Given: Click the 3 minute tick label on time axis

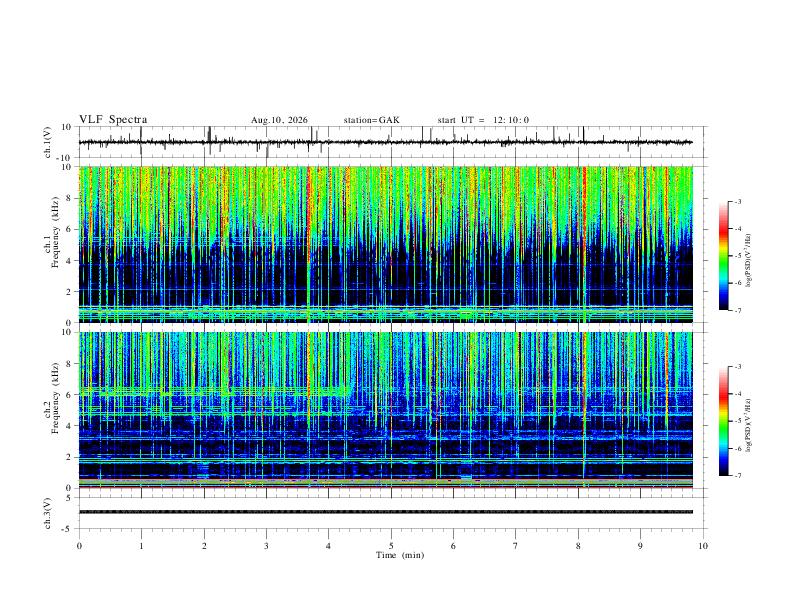Looking at the screenshot, I should tap(266, 546).
